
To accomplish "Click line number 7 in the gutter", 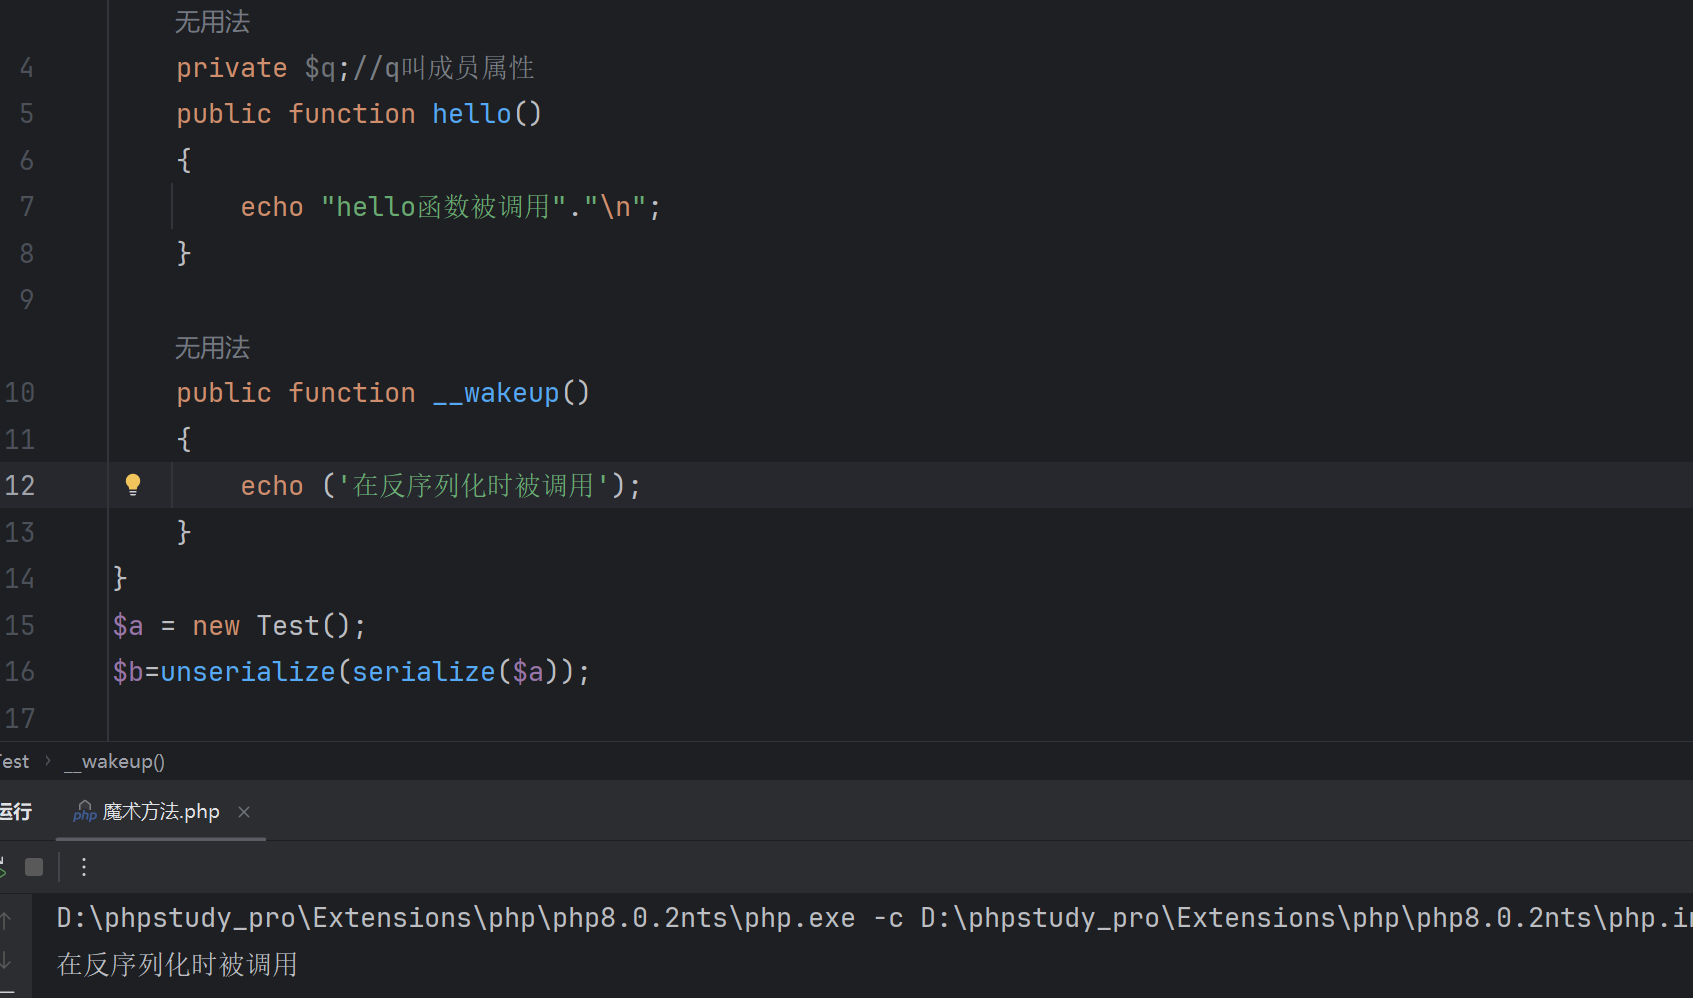I will coord(27,207).
